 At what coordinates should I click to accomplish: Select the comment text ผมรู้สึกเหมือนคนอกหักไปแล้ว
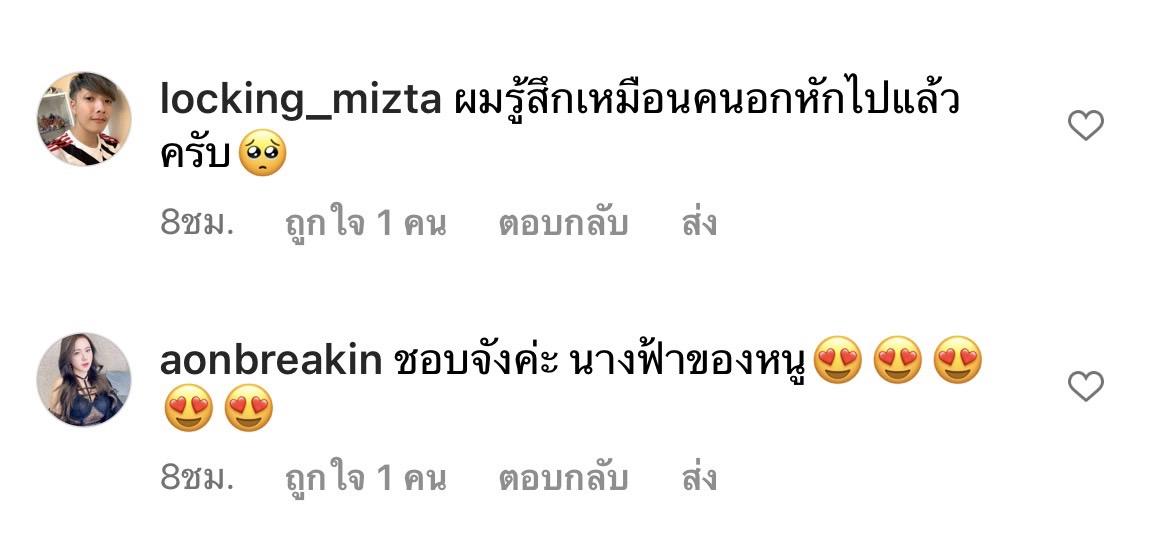tap(707, 99)
